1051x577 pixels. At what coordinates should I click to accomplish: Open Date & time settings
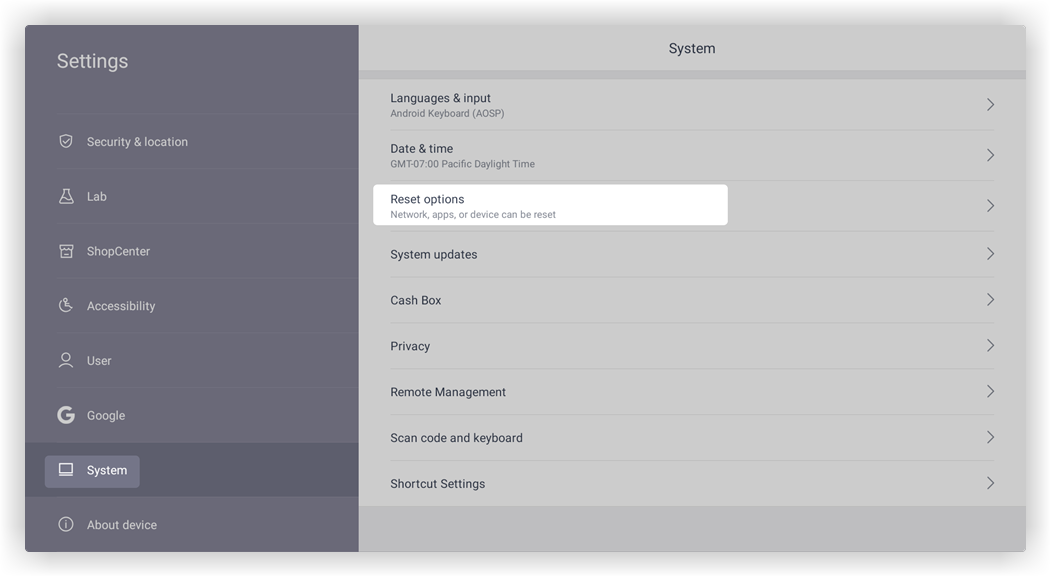coord(692,155)
